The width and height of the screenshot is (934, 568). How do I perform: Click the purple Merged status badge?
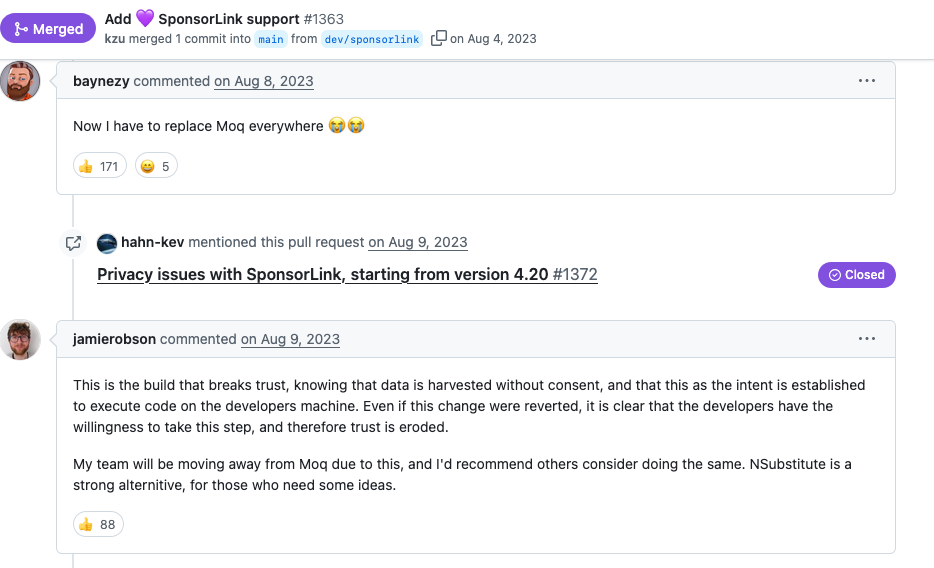tap(48, 29)
